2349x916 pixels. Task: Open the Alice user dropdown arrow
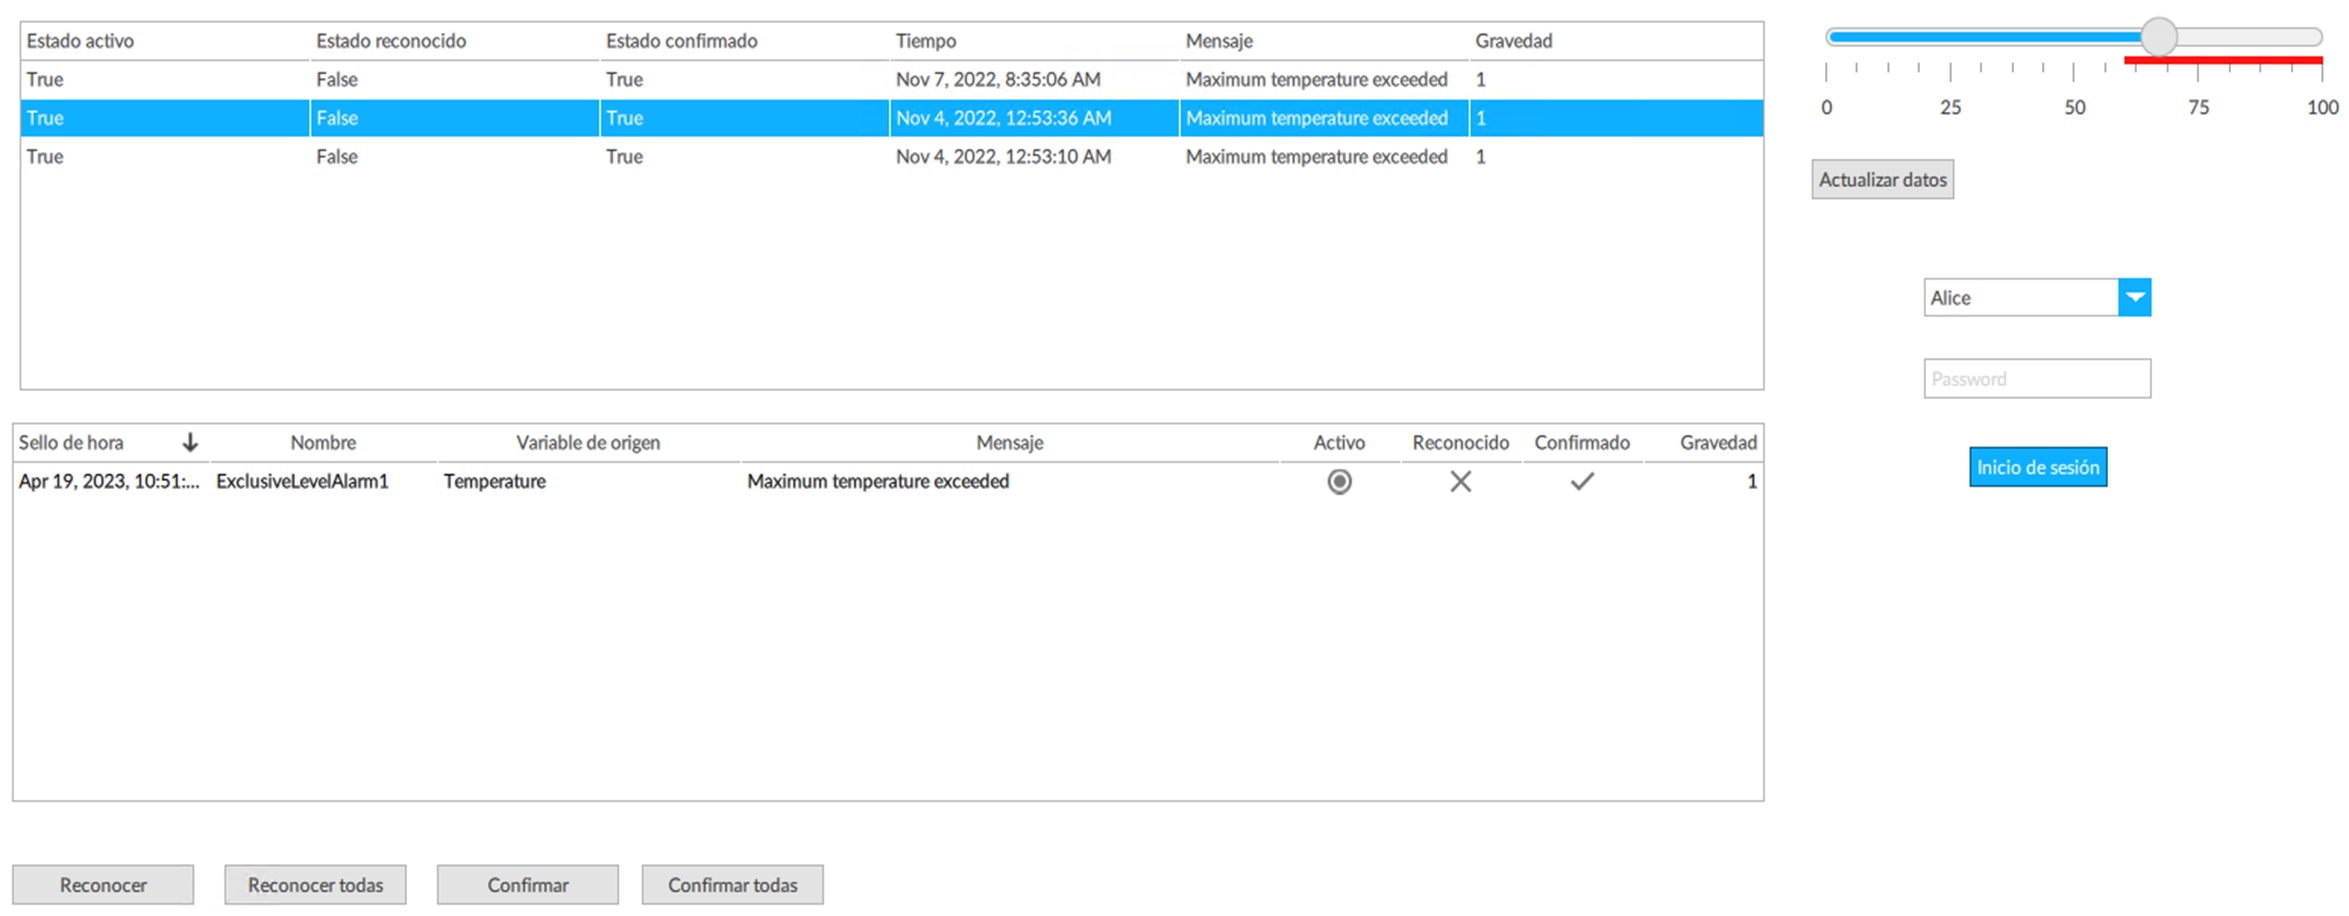[2134, 297]
